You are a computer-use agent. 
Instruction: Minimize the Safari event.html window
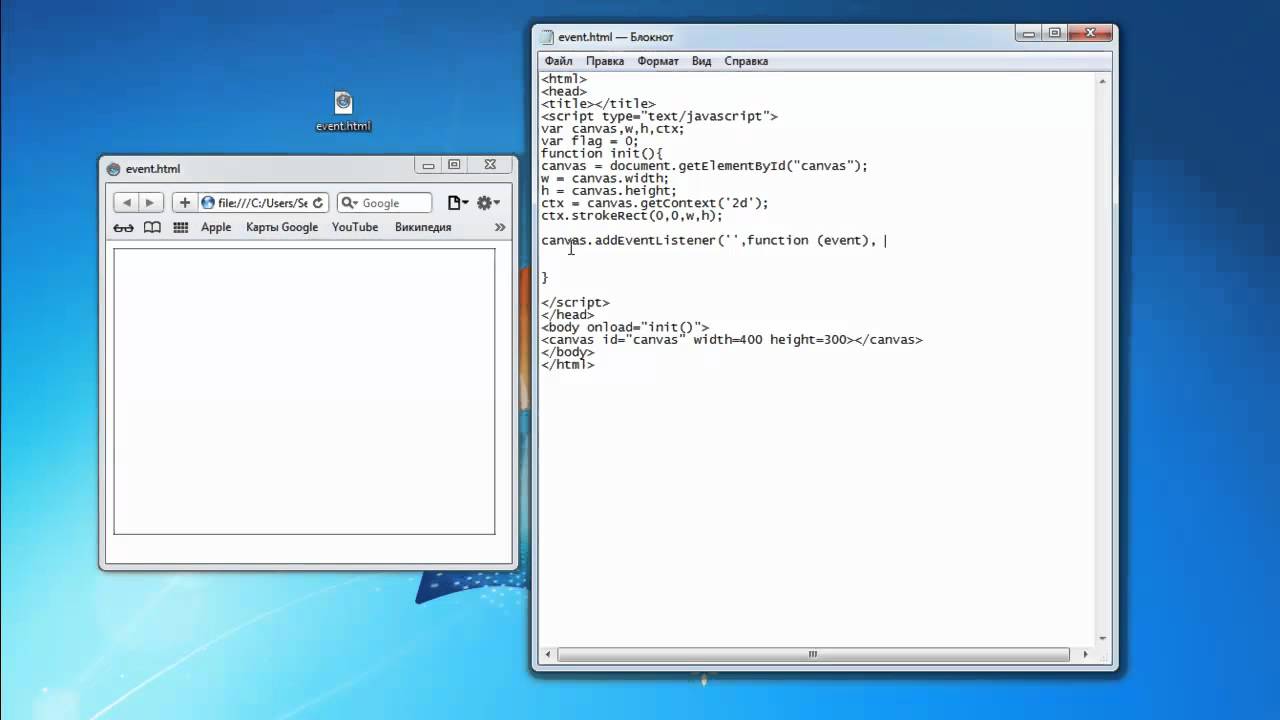pos(428,165)
